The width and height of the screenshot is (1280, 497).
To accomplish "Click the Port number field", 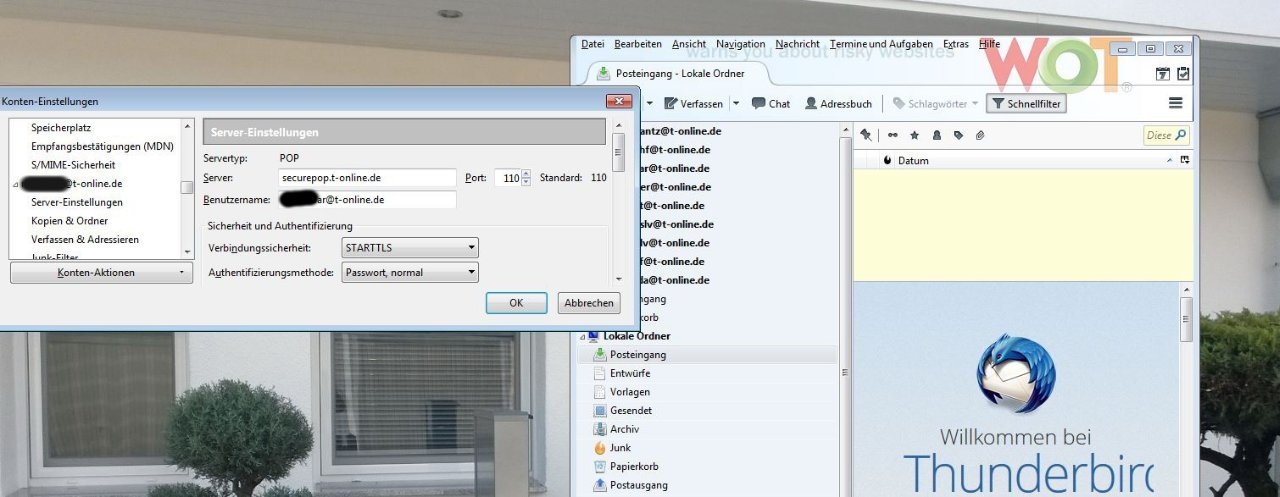I will click(x=507, y=178).
